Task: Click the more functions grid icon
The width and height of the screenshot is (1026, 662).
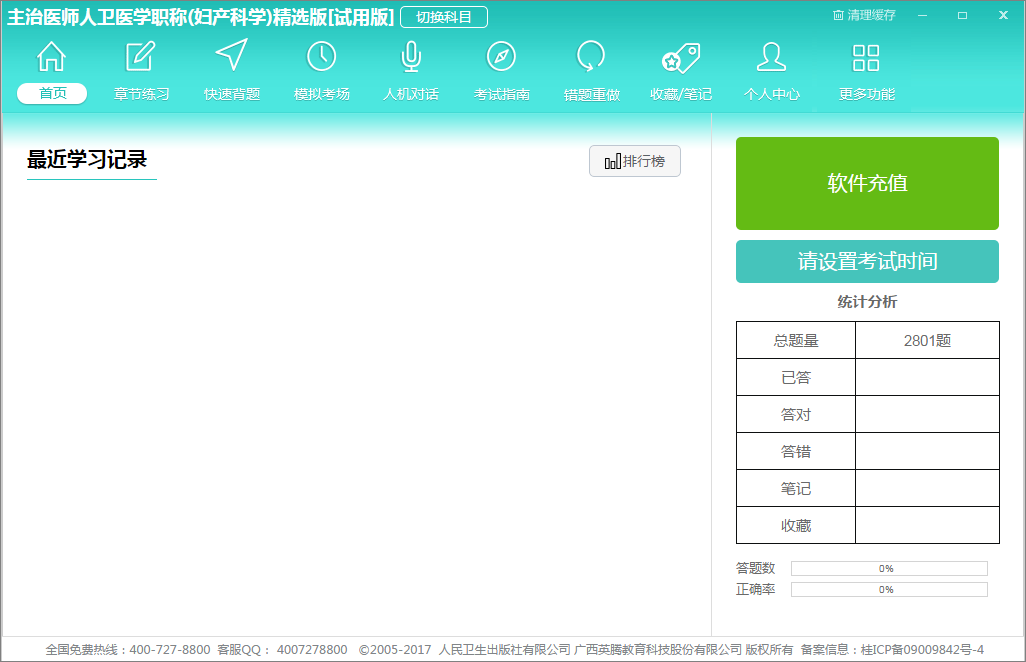Action: pyautogui.click(x=866, y=58)
